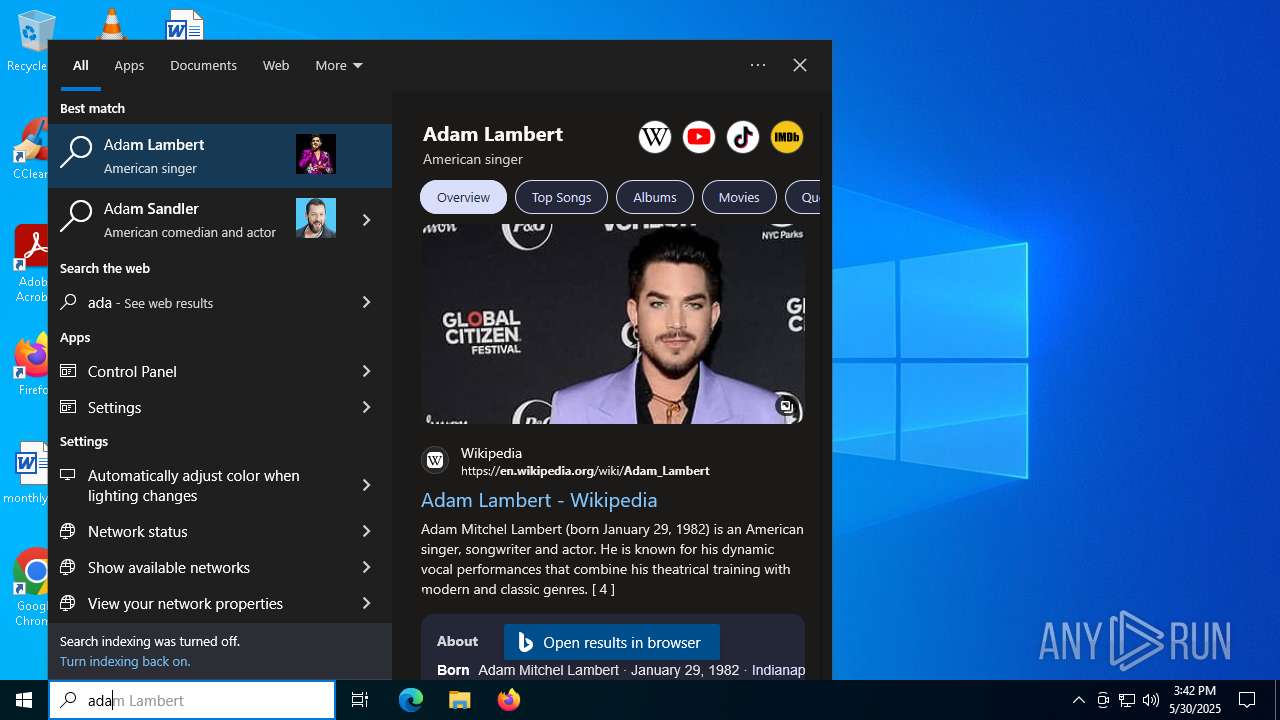Open the TikTok icon for Adam Lambert
Image resolution: width=1280 pixels, height=720 pixels.
point(743,137)
